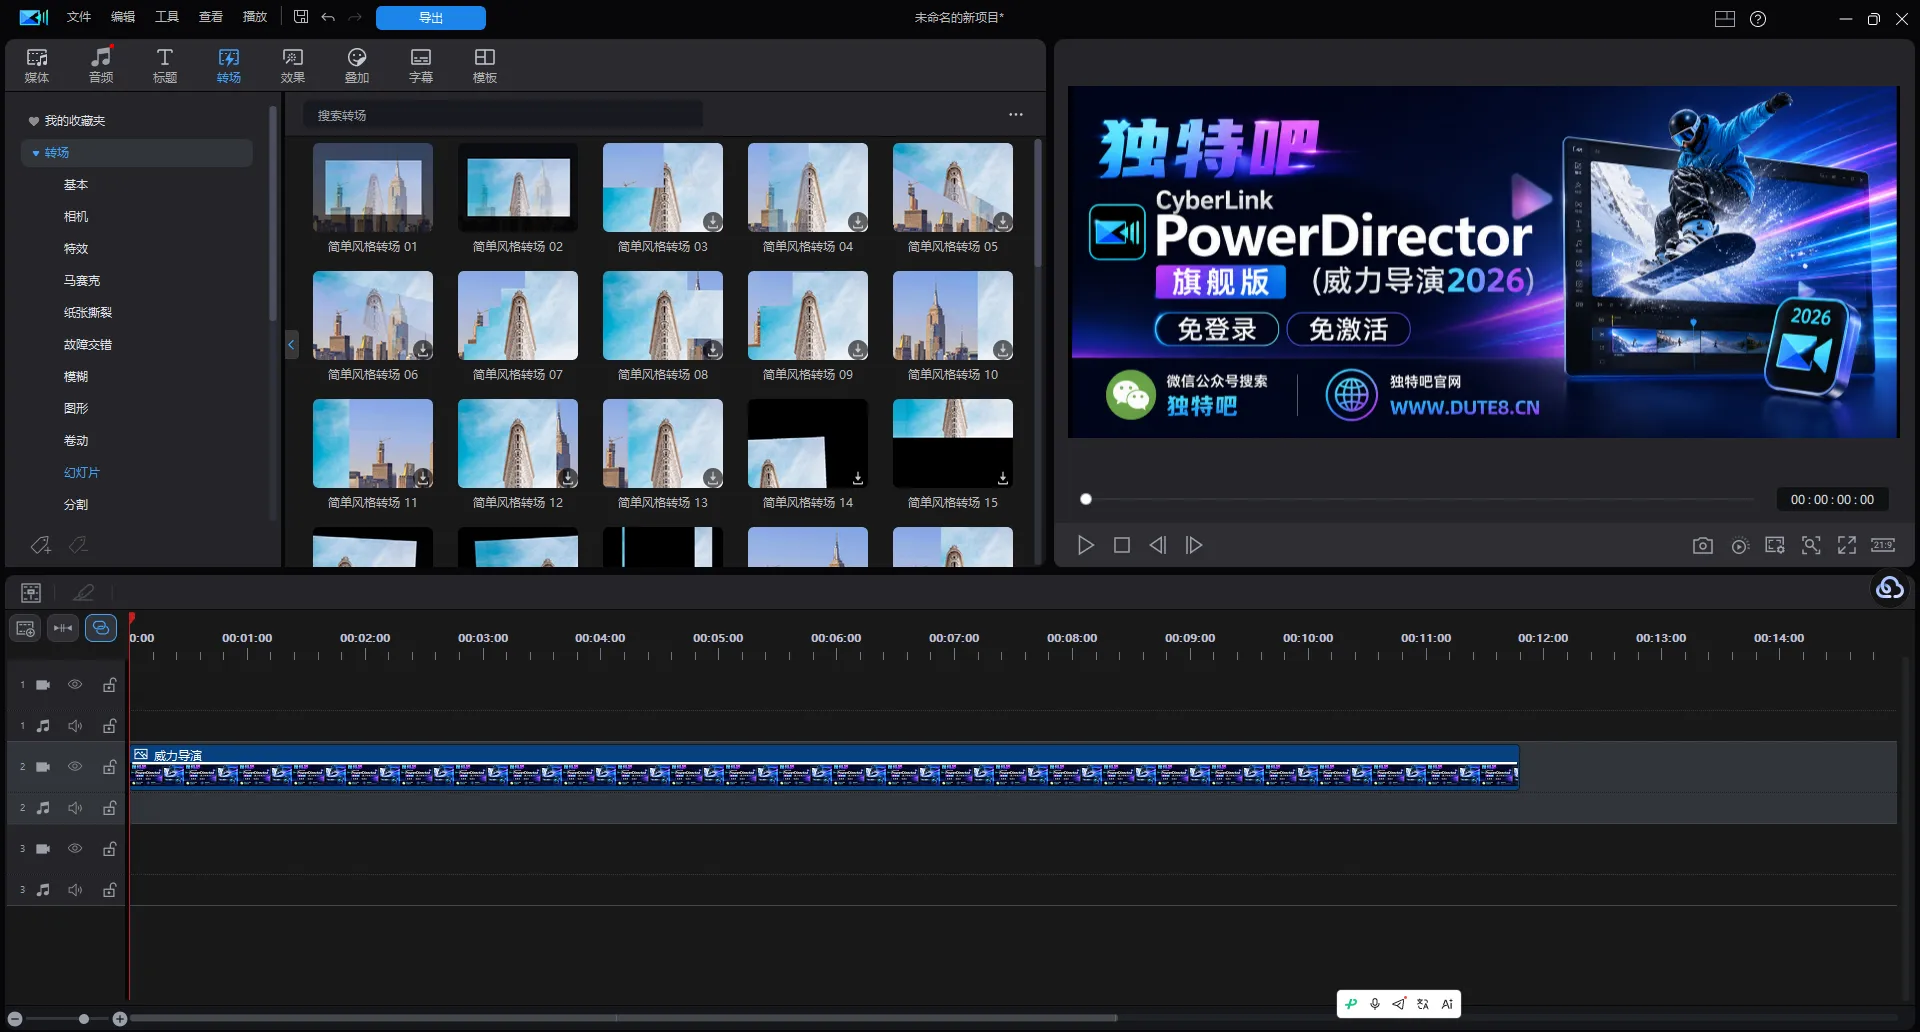Download 简单风格转场 09 transition

pyautogui.click(x=857, y=349)
